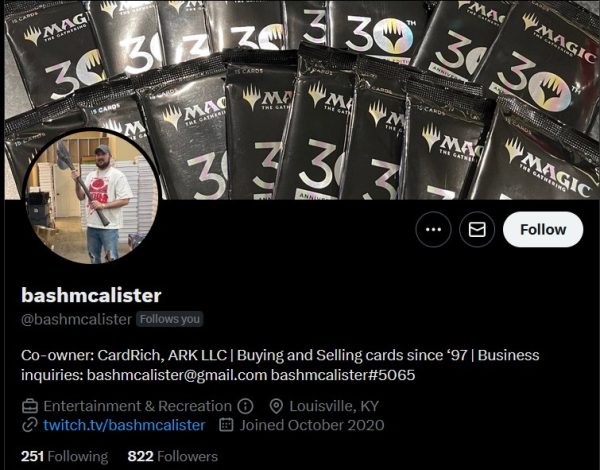Click the bashmcalister display name

click(x=91, y=295)
